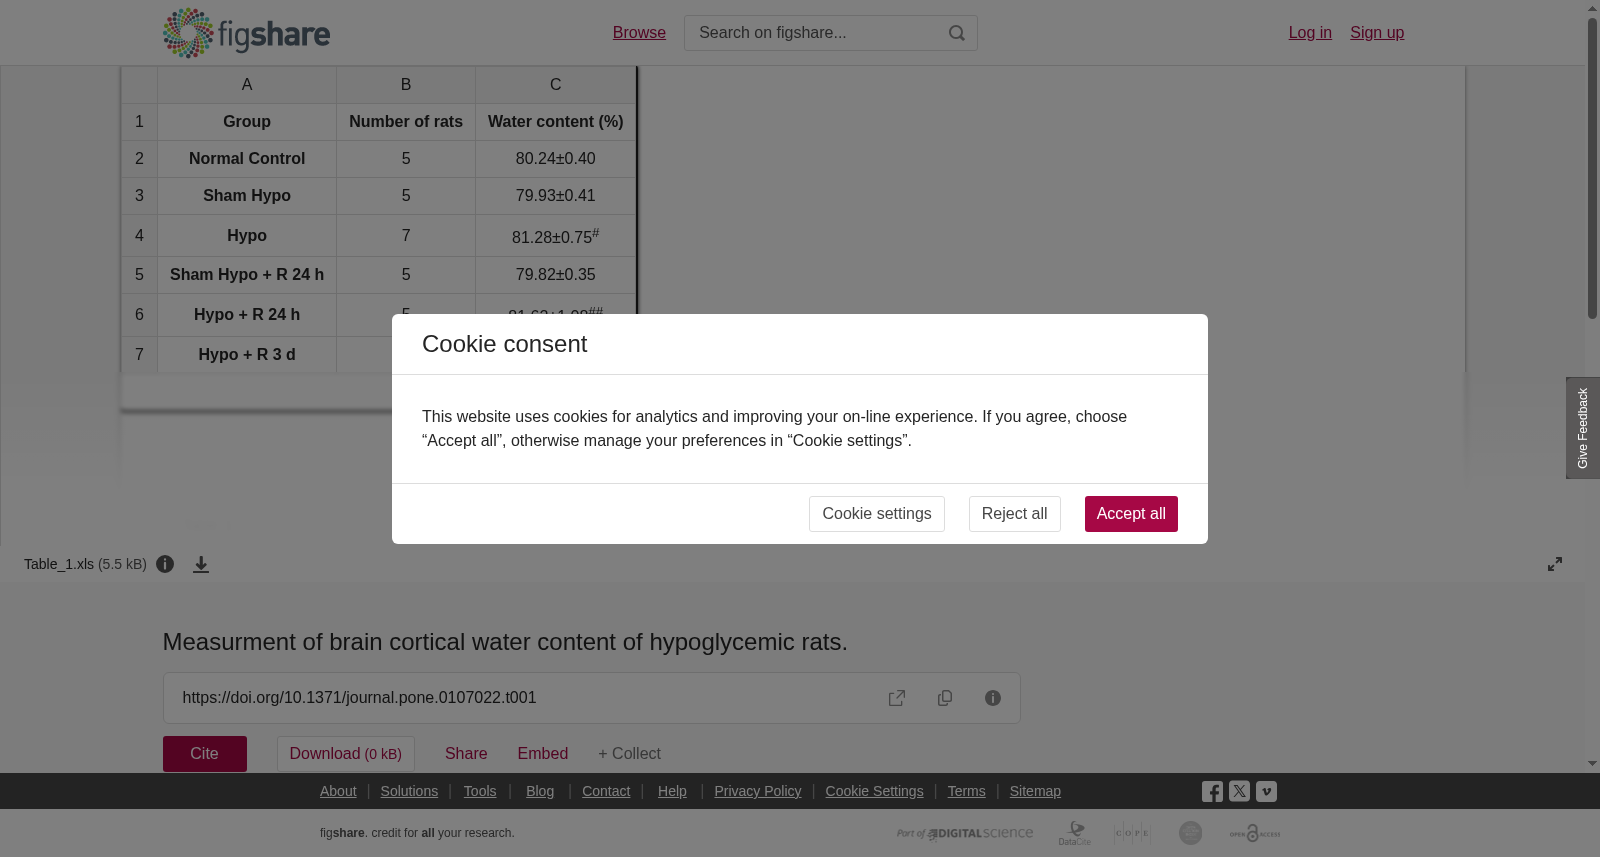Open the Browse link
This screenshot has width=1600, height=857.
click(x=639, y=33)
